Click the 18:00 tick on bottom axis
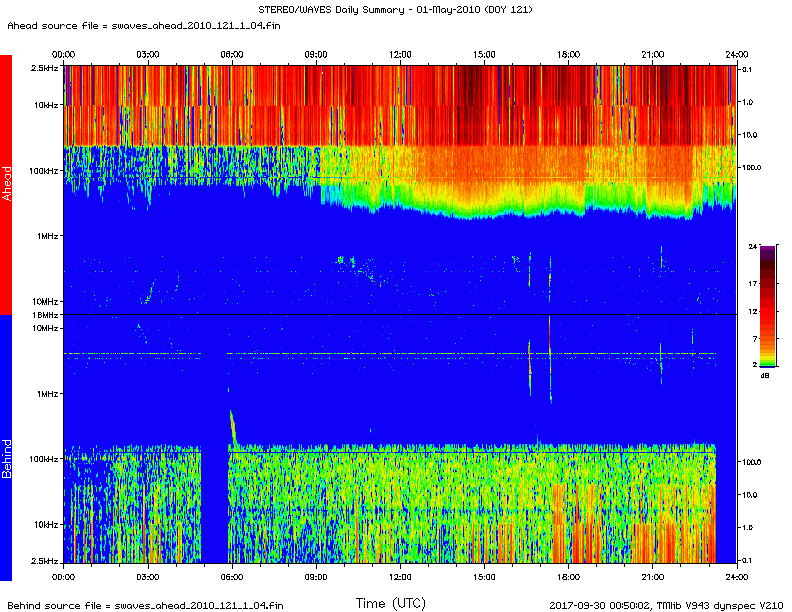Screen dimensions: 792x612 568,577
